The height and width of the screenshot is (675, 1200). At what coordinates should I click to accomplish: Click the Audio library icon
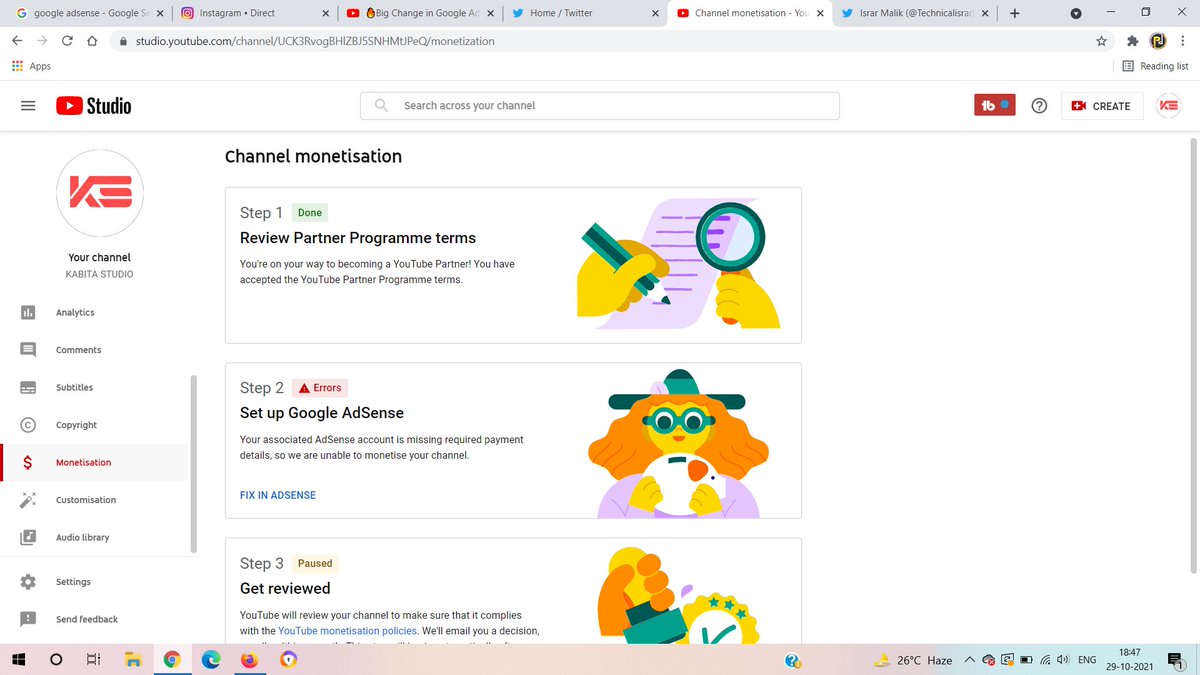[x=28, y=537]
